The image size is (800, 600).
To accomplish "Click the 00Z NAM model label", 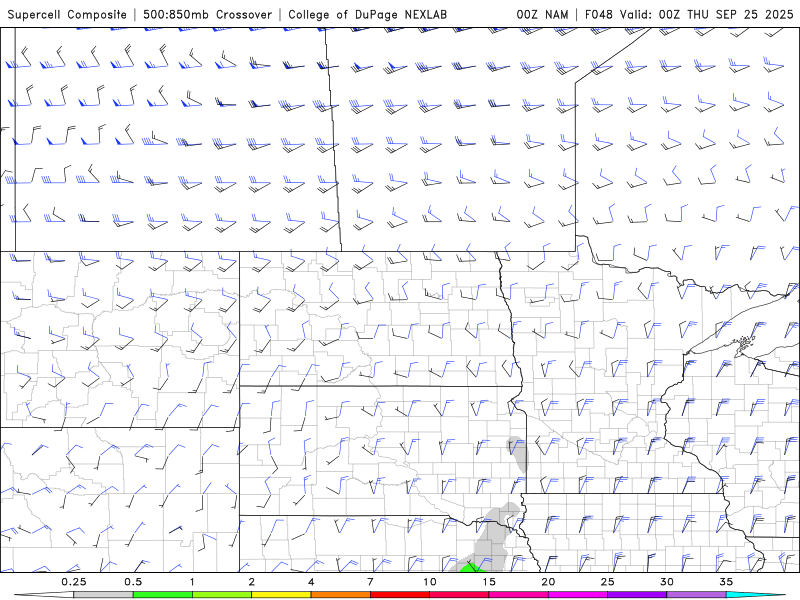I will coord(542,14).
